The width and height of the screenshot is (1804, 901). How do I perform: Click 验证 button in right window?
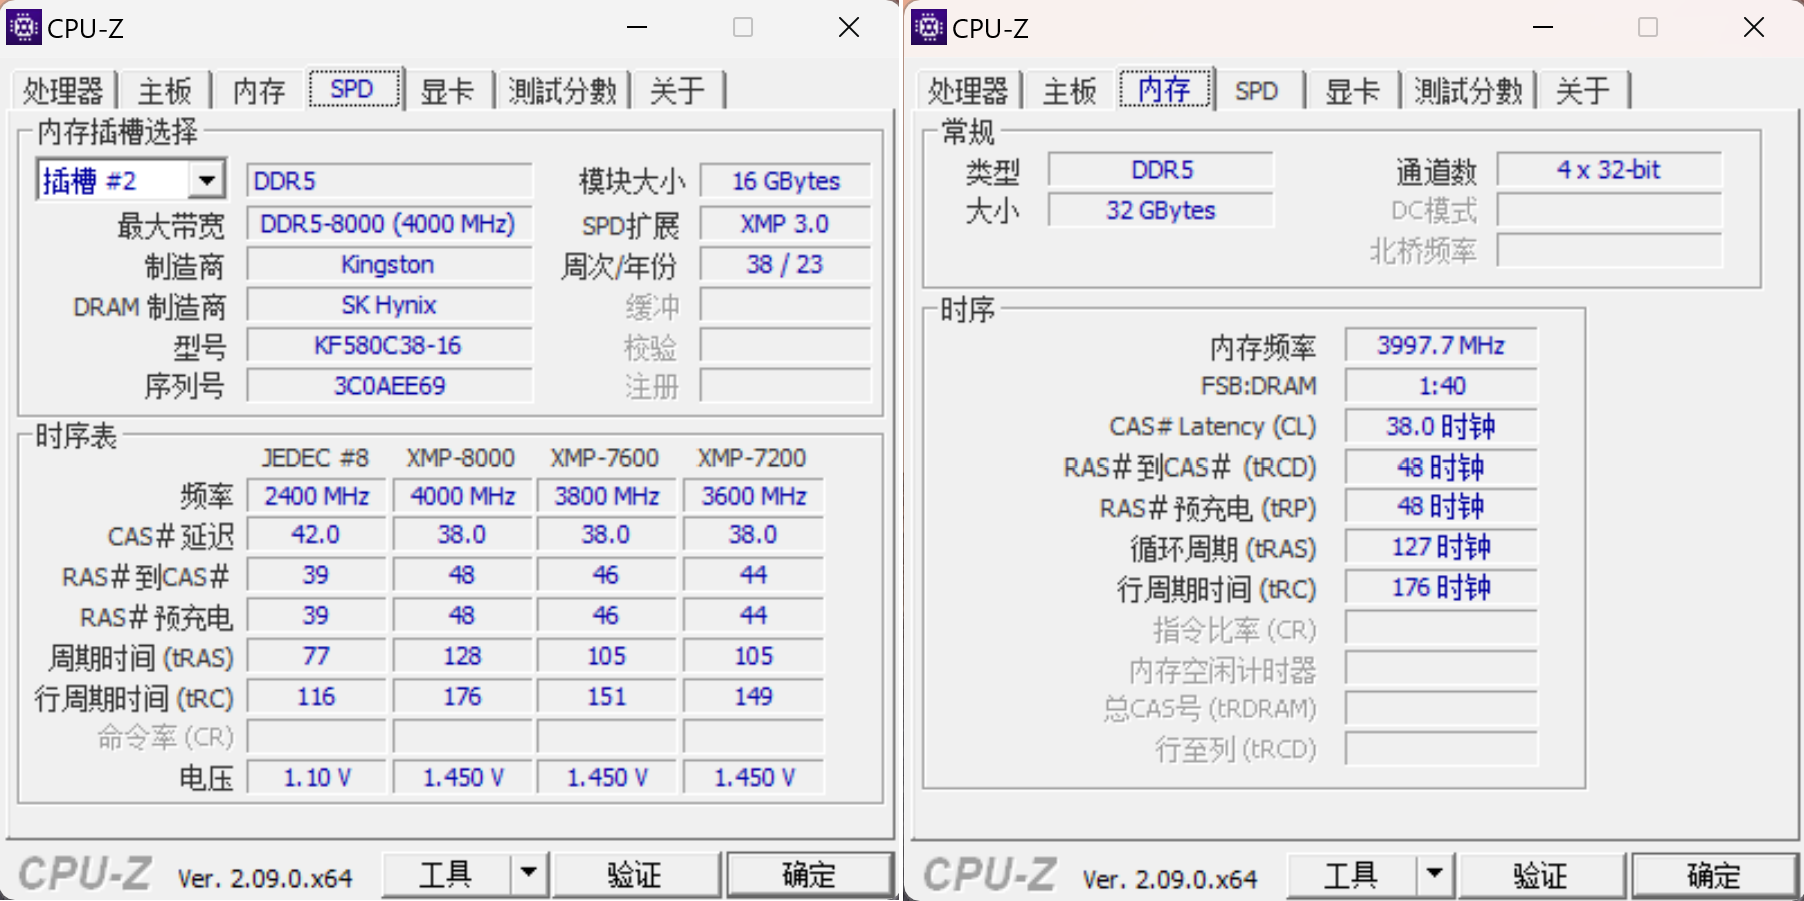(1541, 875)
